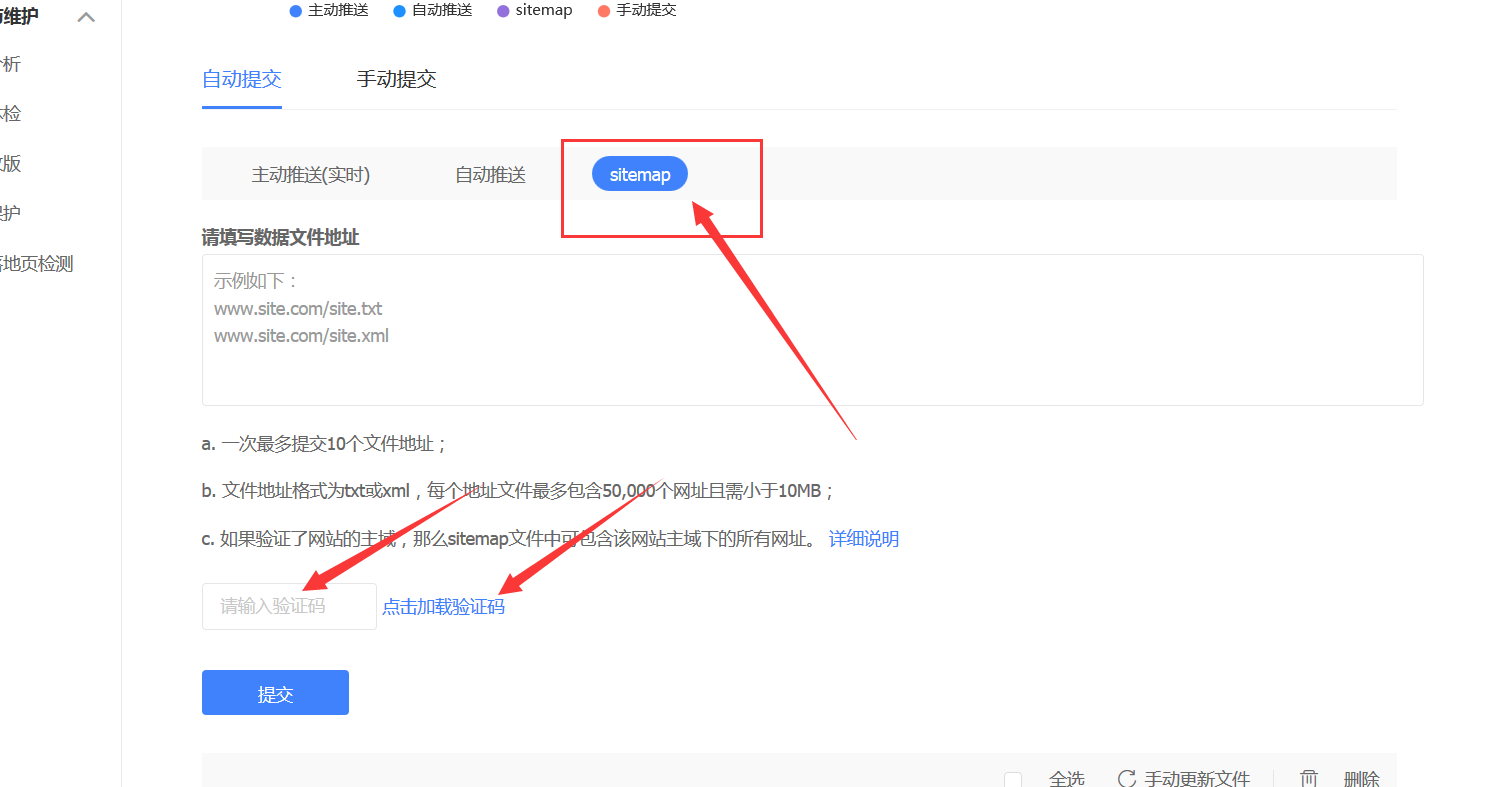Open the 地页检测 sidebar item
The width and height of the screenshot is (1491, 787).
[36, 264]
